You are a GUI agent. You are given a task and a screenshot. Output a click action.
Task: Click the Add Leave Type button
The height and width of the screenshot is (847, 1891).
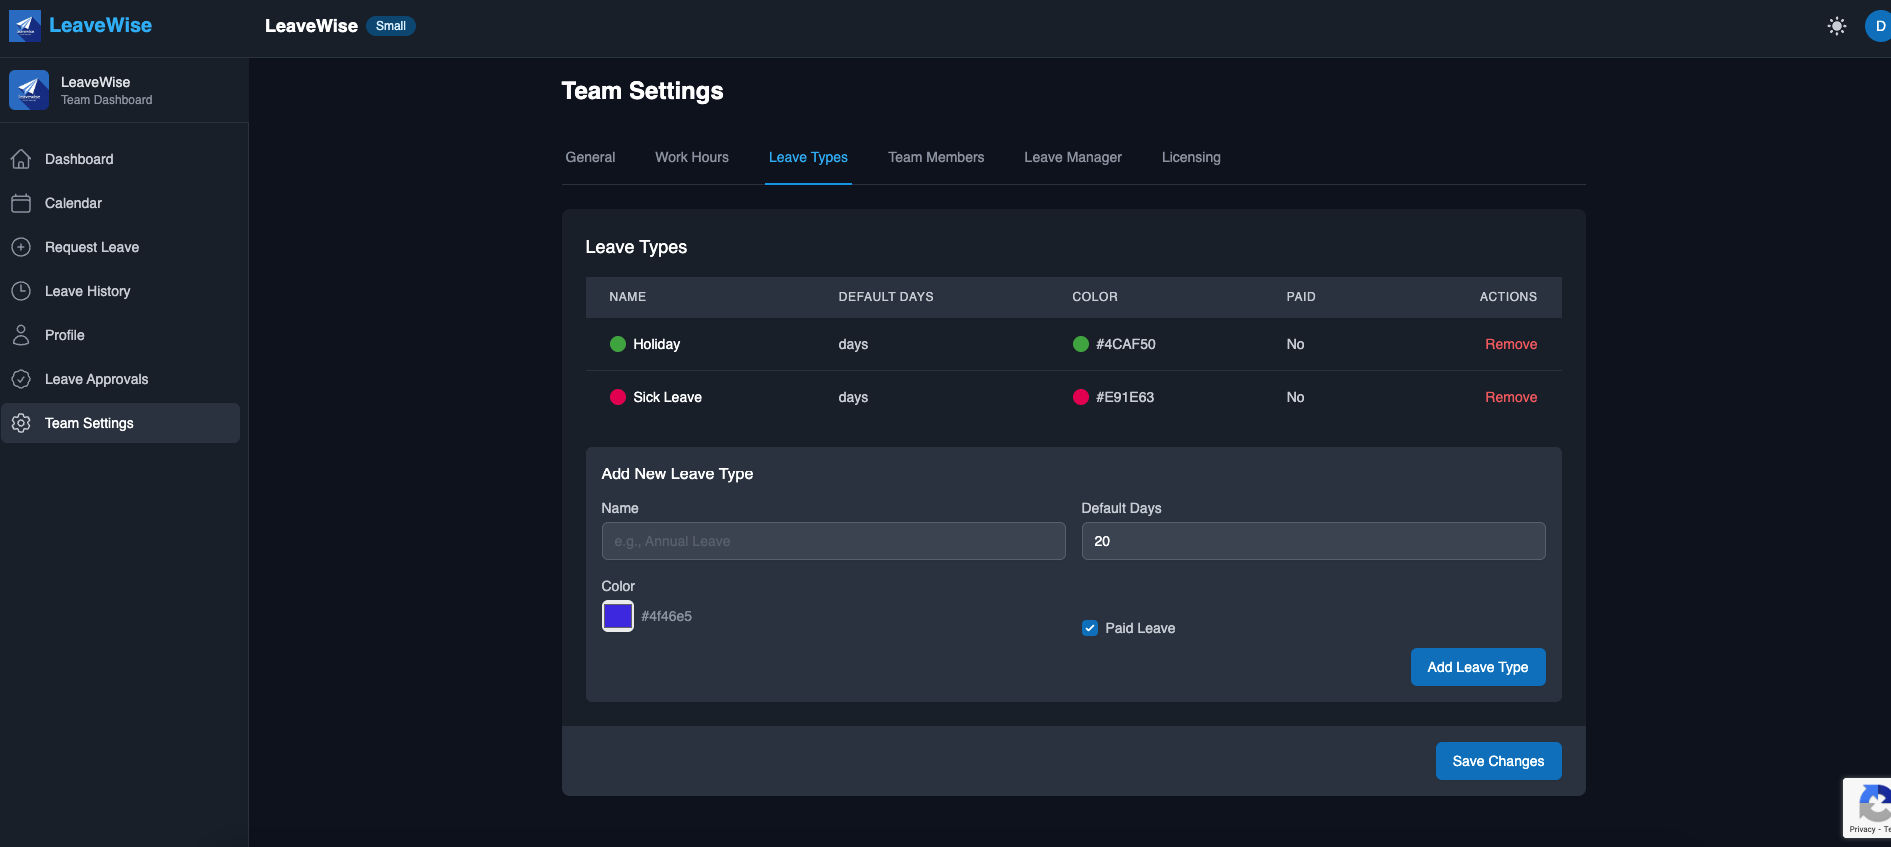click(1478, 667)
